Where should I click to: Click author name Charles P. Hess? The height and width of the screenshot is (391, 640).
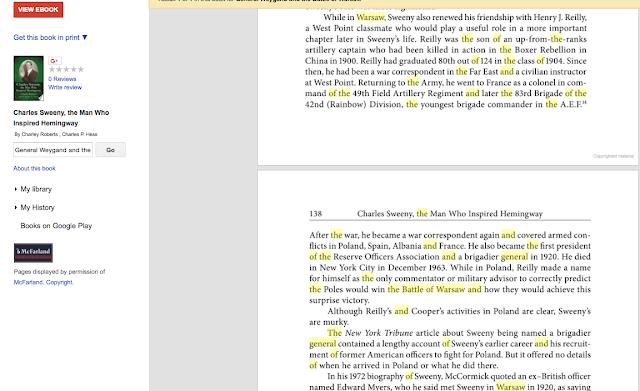point(80,134)
